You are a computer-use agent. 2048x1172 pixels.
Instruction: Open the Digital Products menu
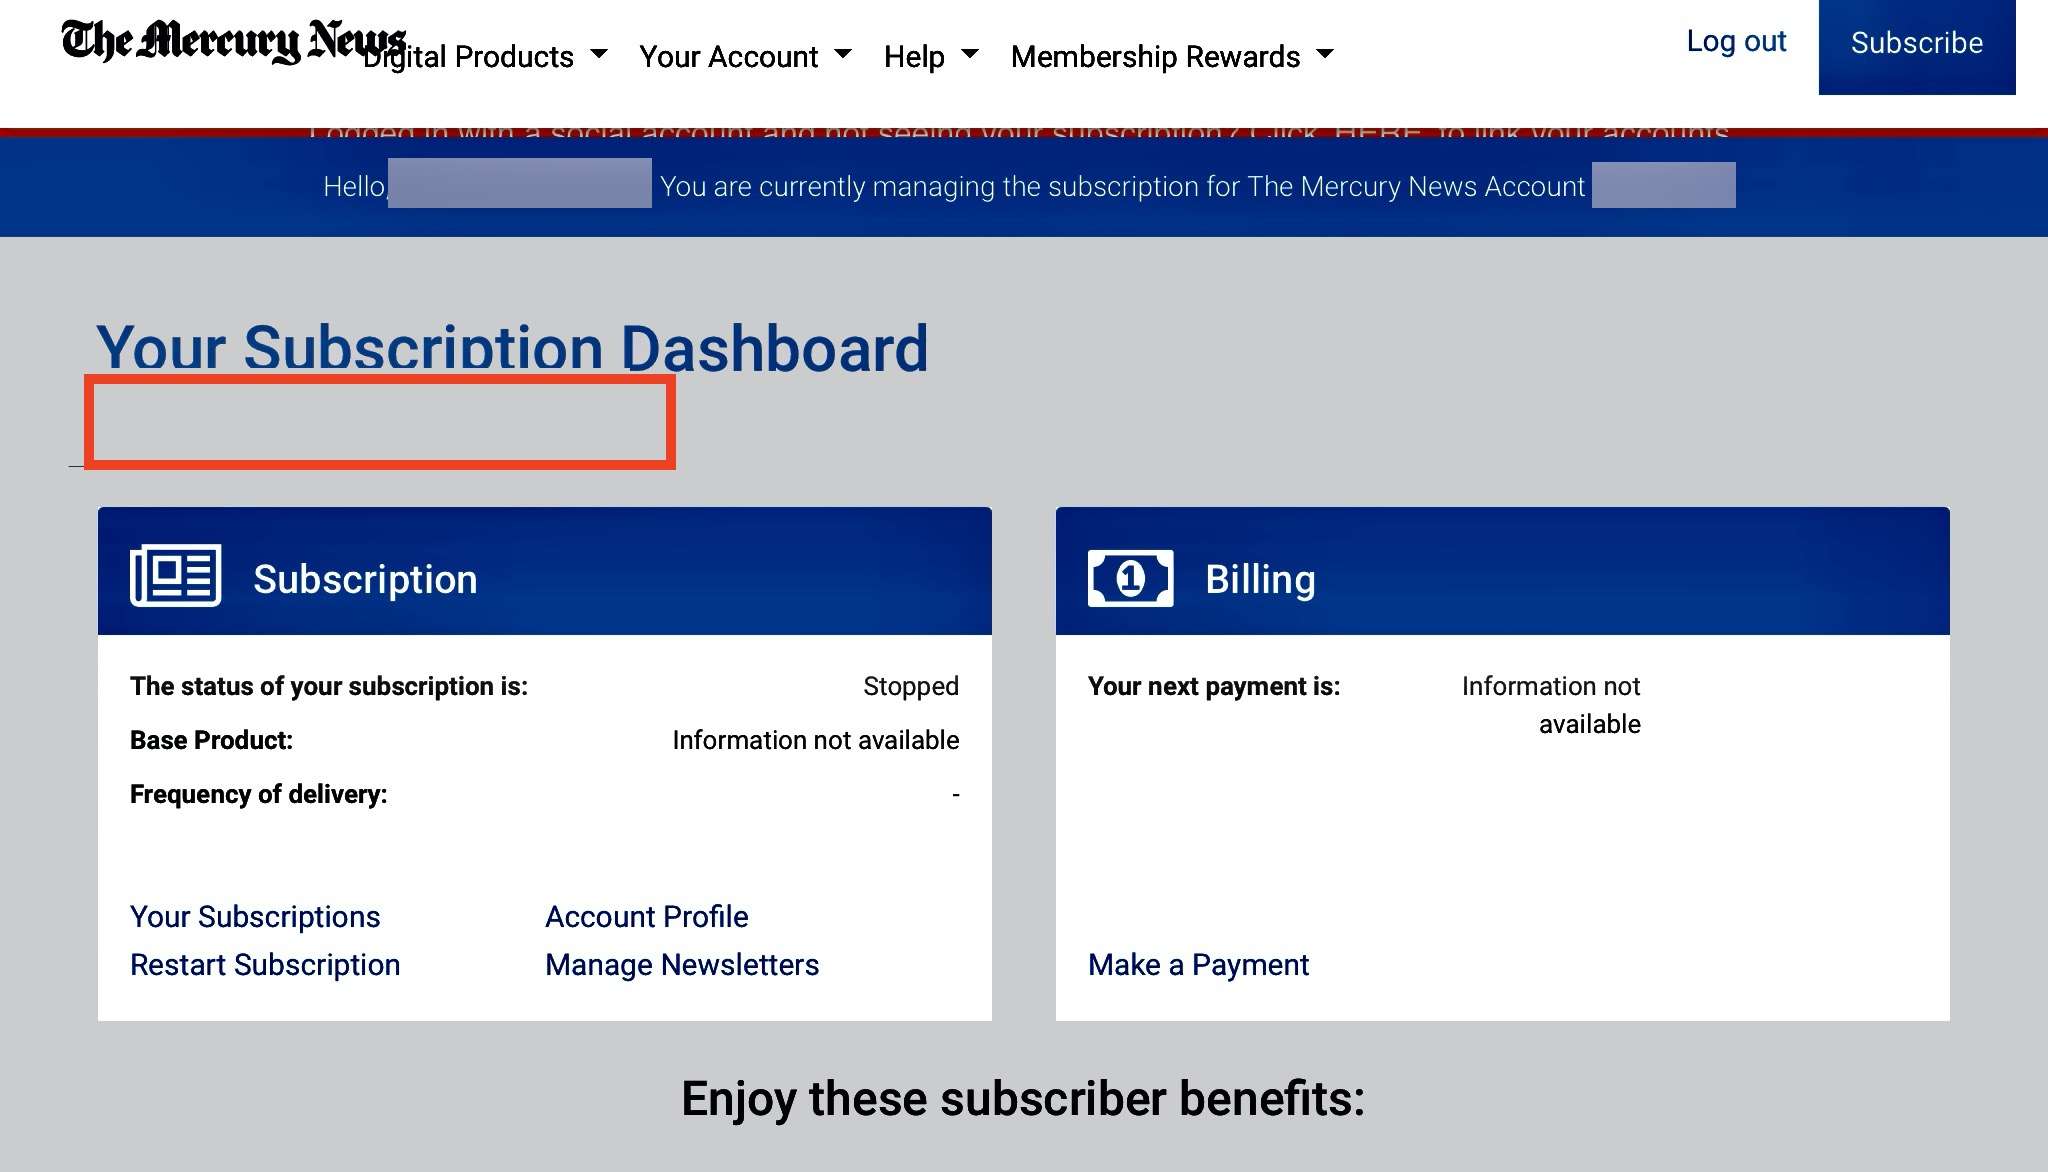485,56
